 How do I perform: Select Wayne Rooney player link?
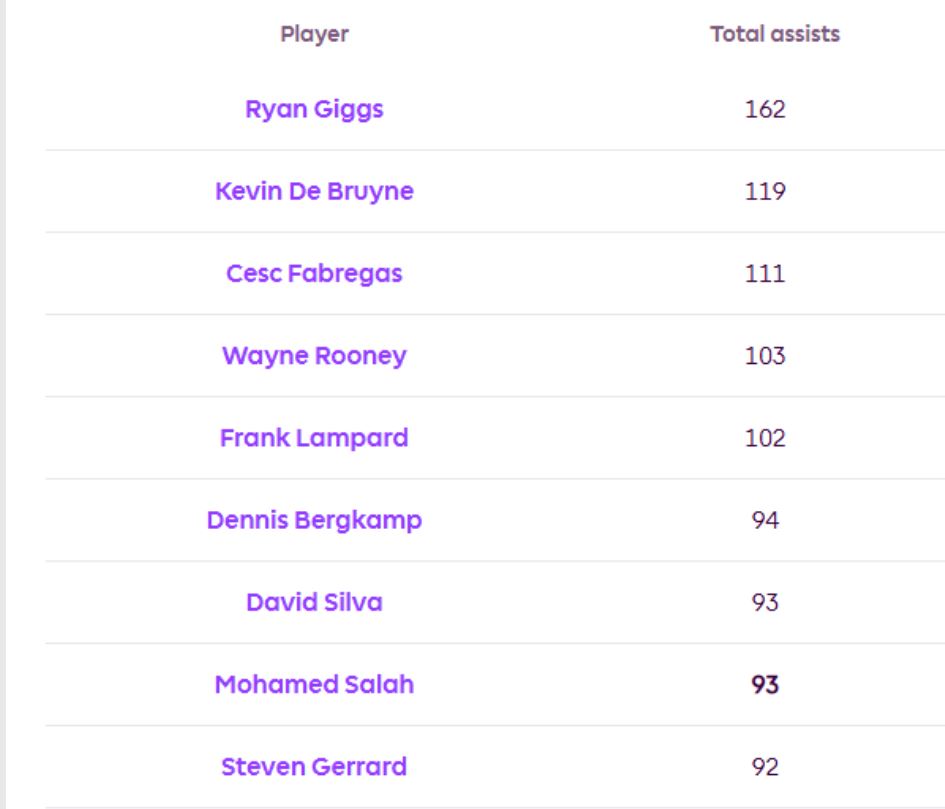pos(314,356)
